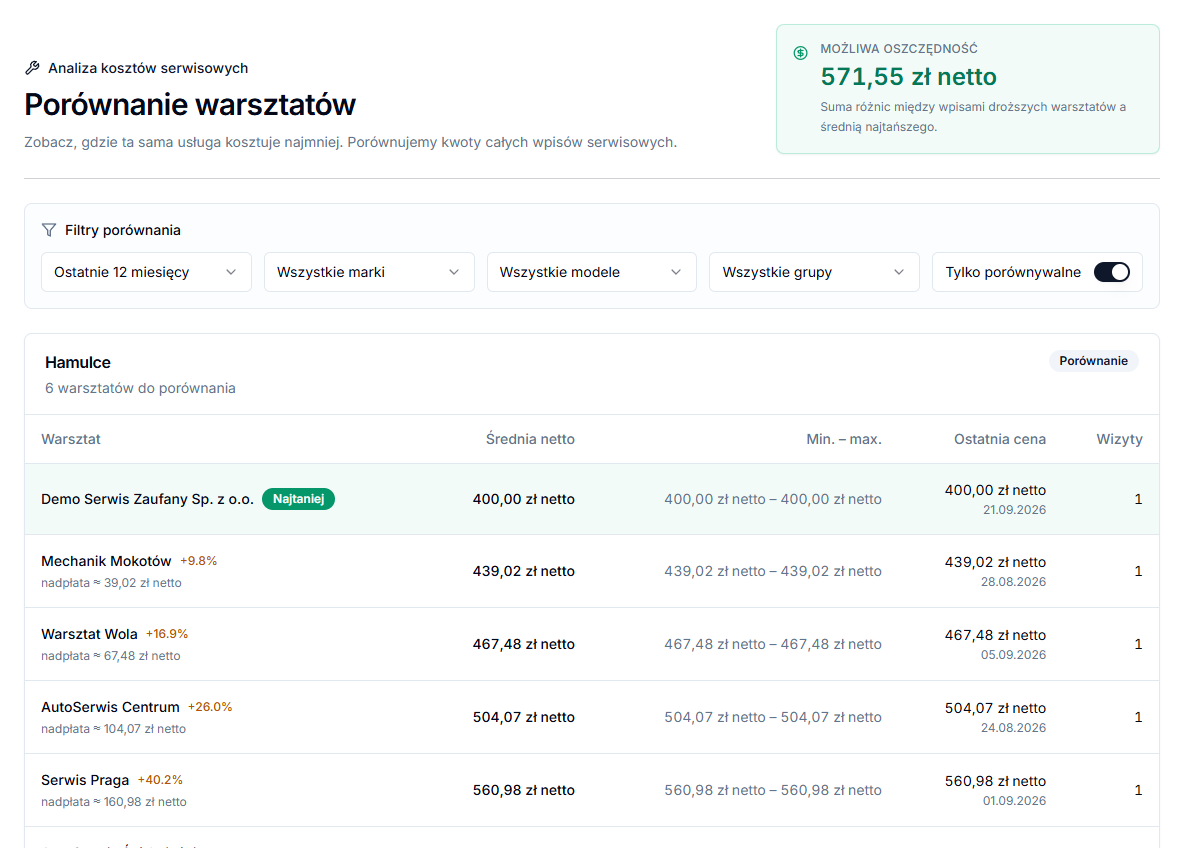Screen dimensions: 1184x848
Task: Click the Hamulce group title
Action: 78,362
